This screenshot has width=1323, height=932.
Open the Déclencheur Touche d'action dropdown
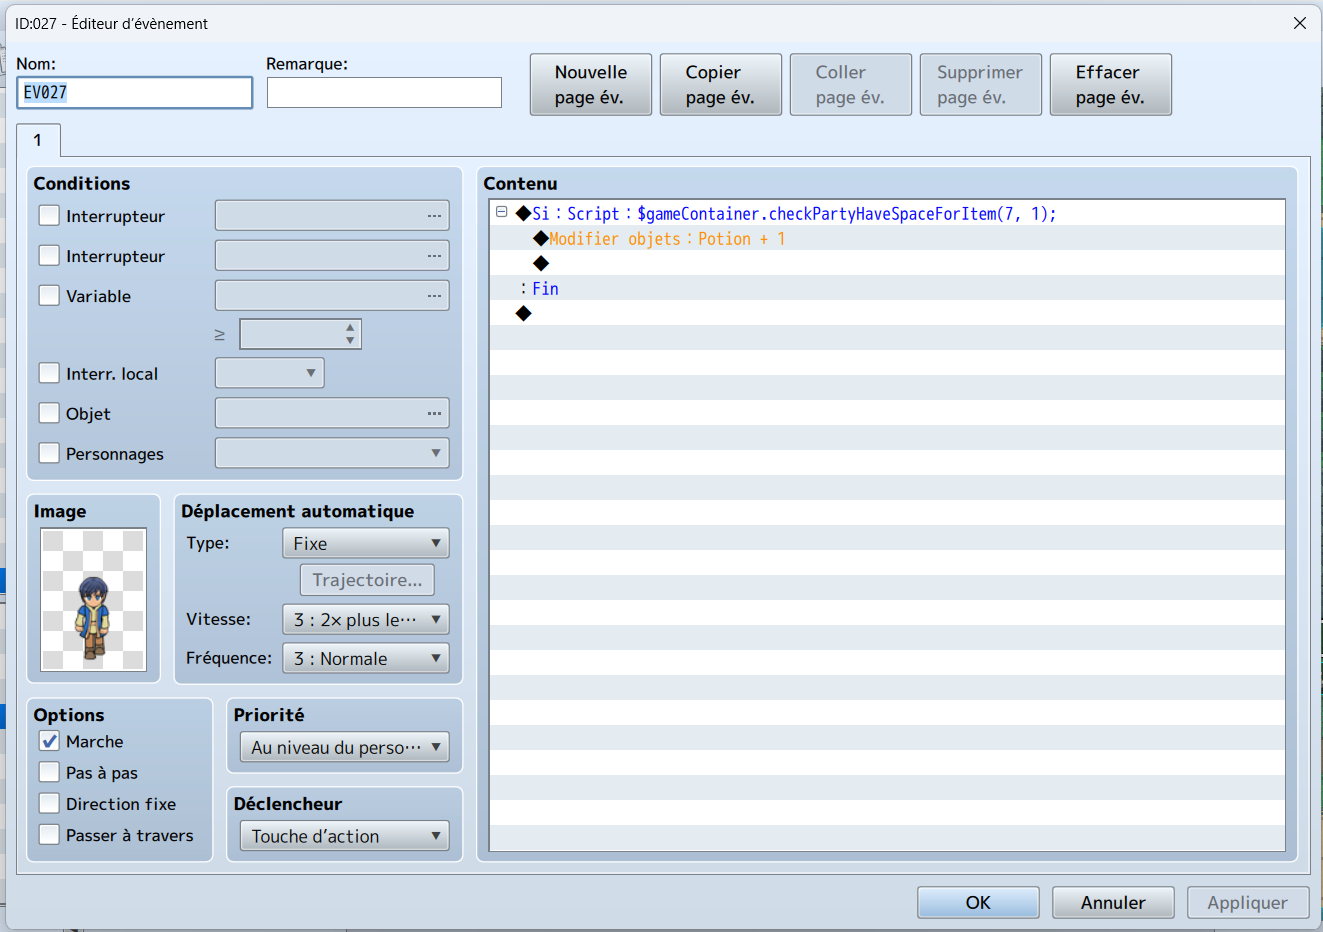coord(344,836)
